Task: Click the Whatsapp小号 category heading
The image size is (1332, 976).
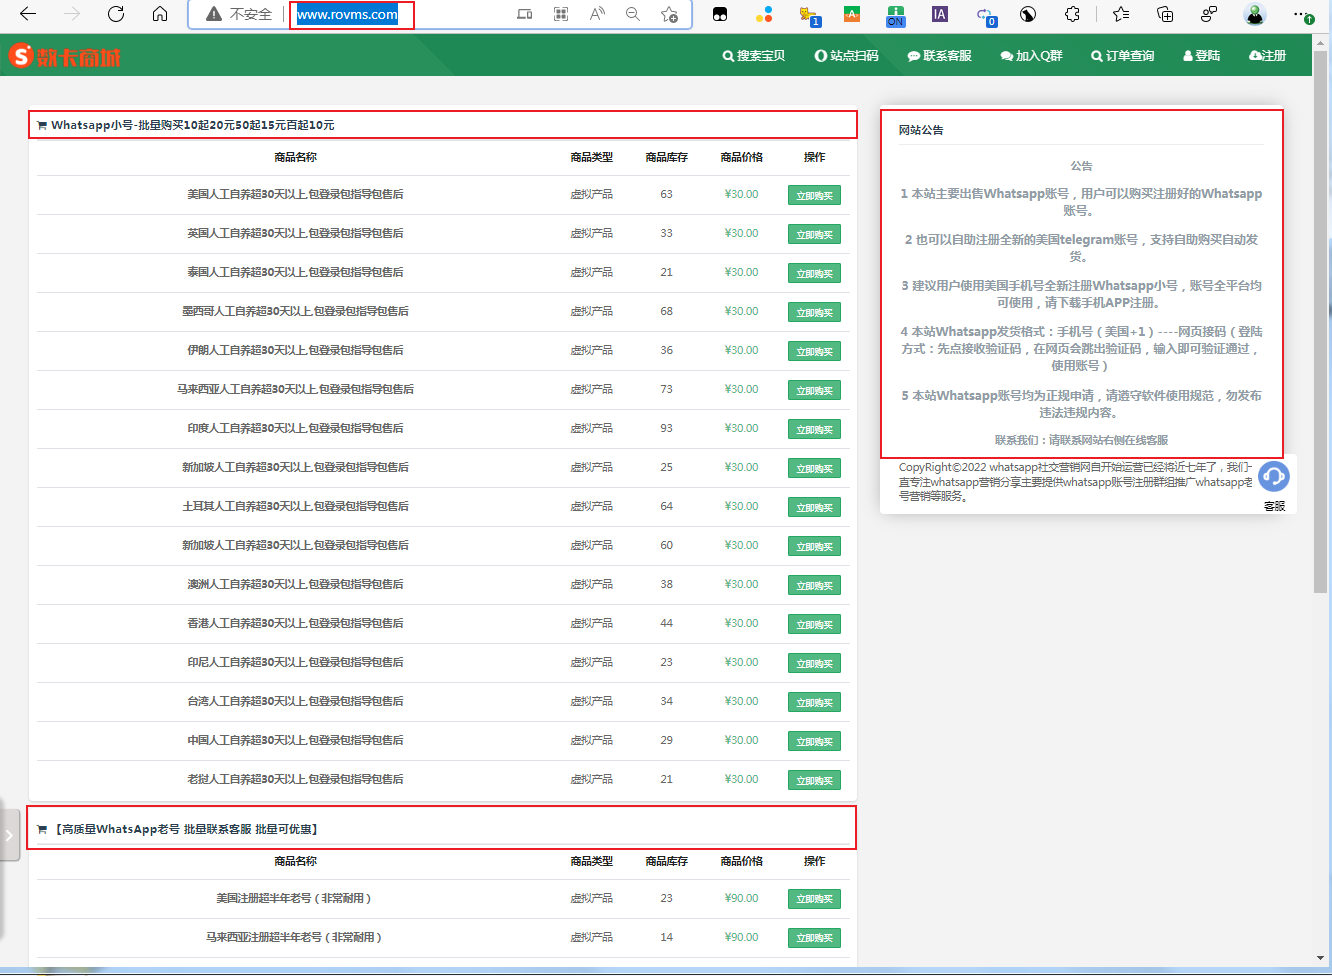Action: pyautogui.click(x=193, y=125)
